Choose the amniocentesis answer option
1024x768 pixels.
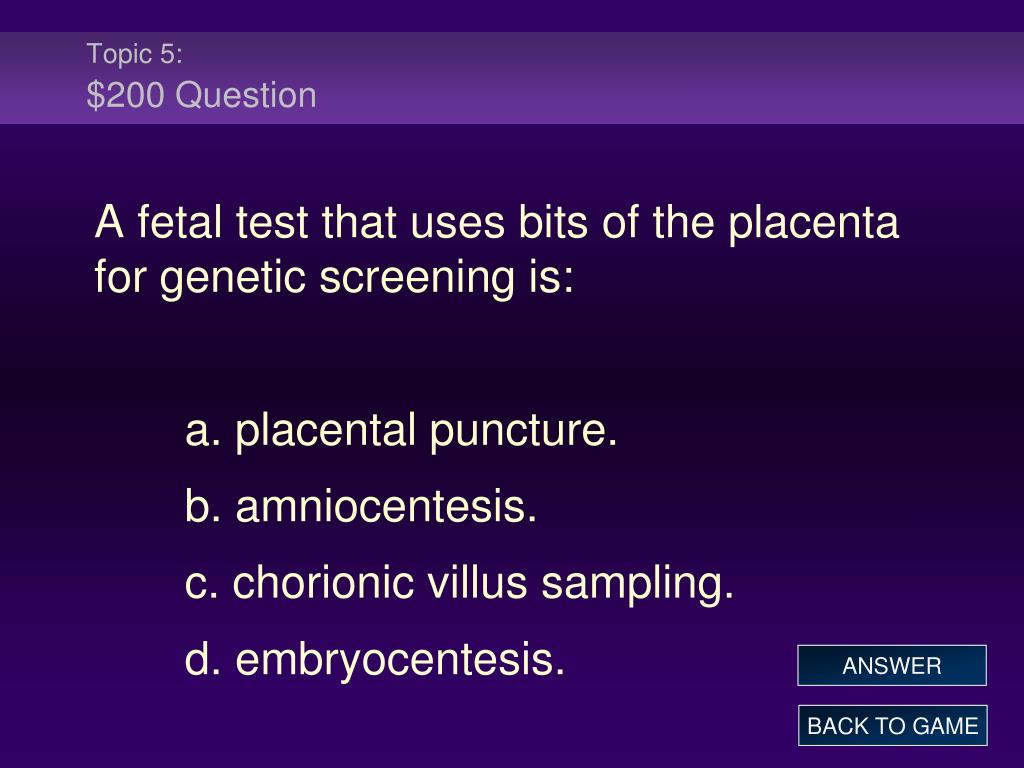(x=361, y=506)
